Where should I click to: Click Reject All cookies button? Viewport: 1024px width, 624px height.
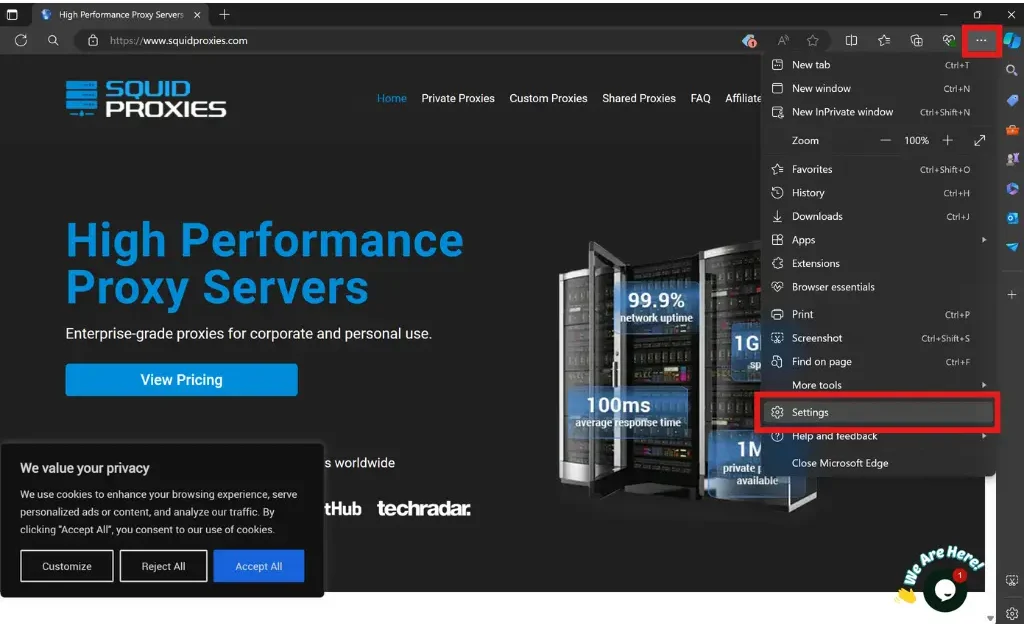pos(163,566)
